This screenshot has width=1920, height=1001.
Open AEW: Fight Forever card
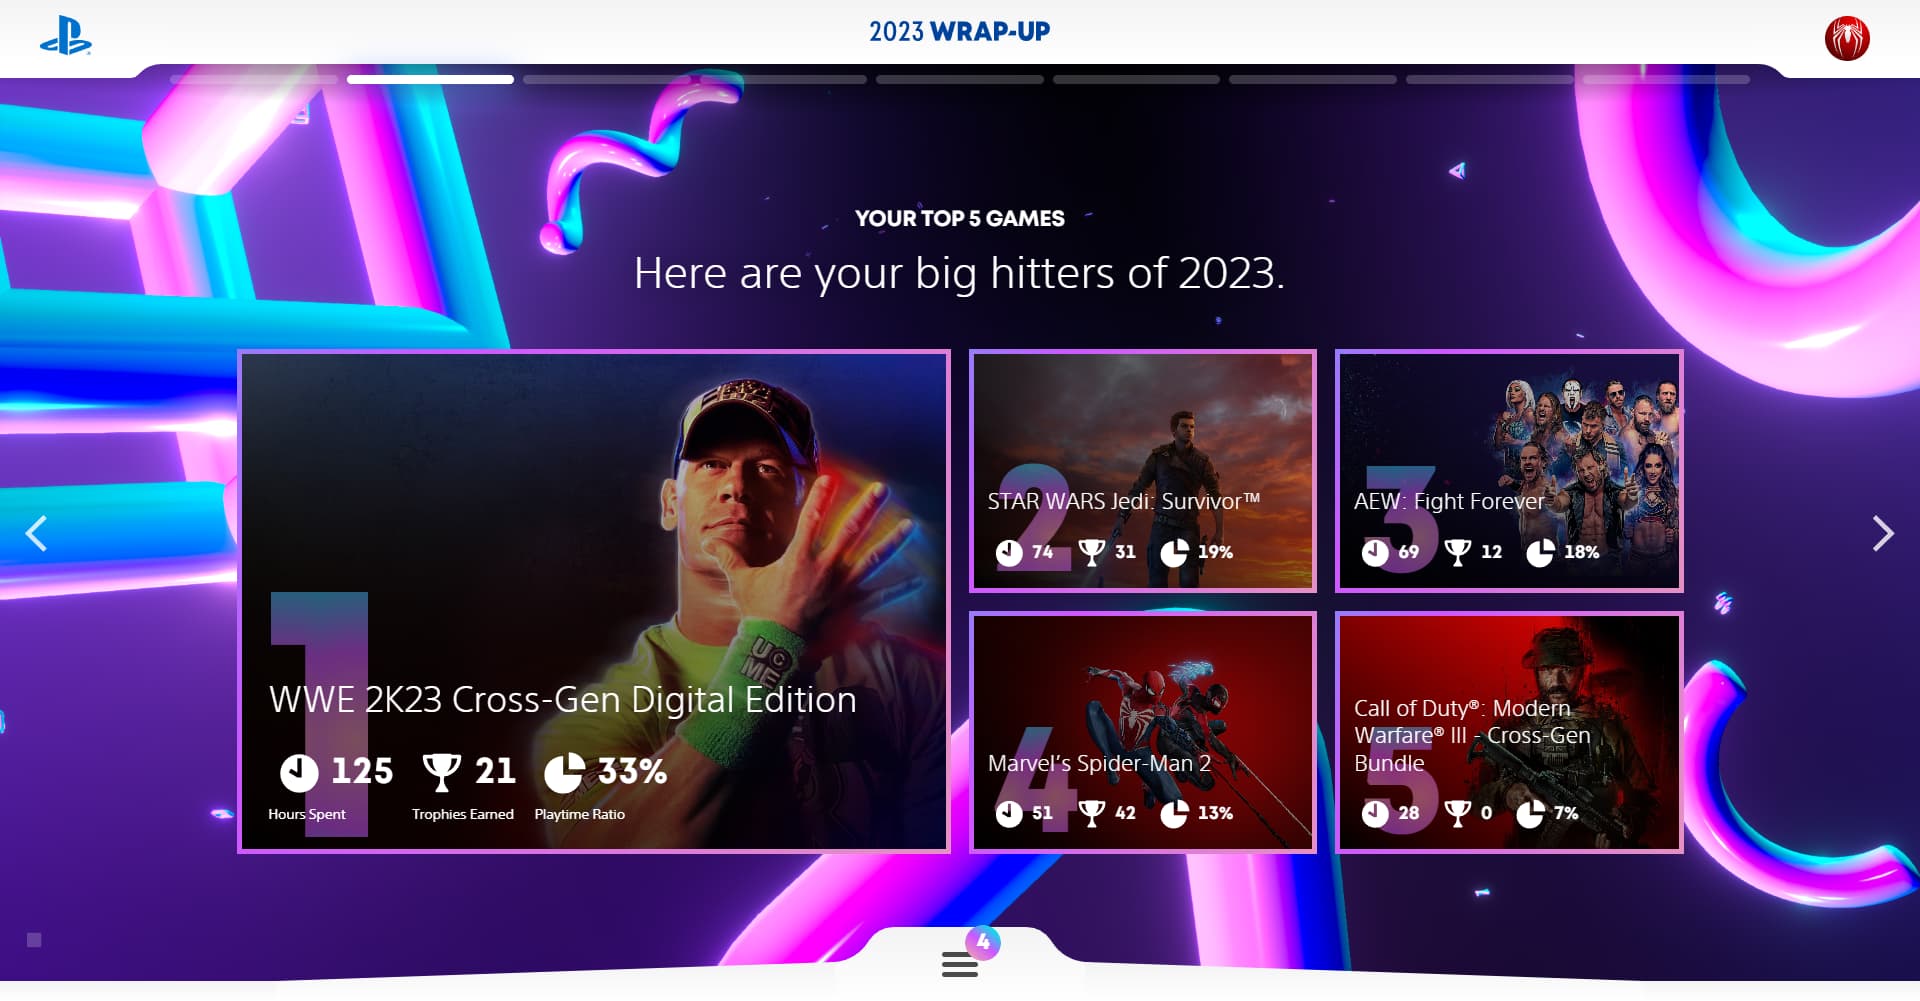tap(1509, 471)
